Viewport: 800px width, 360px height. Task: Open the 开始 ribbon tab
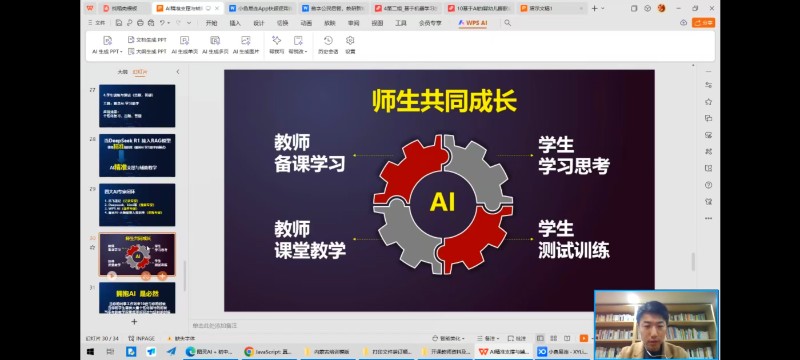tap(211, 23)
